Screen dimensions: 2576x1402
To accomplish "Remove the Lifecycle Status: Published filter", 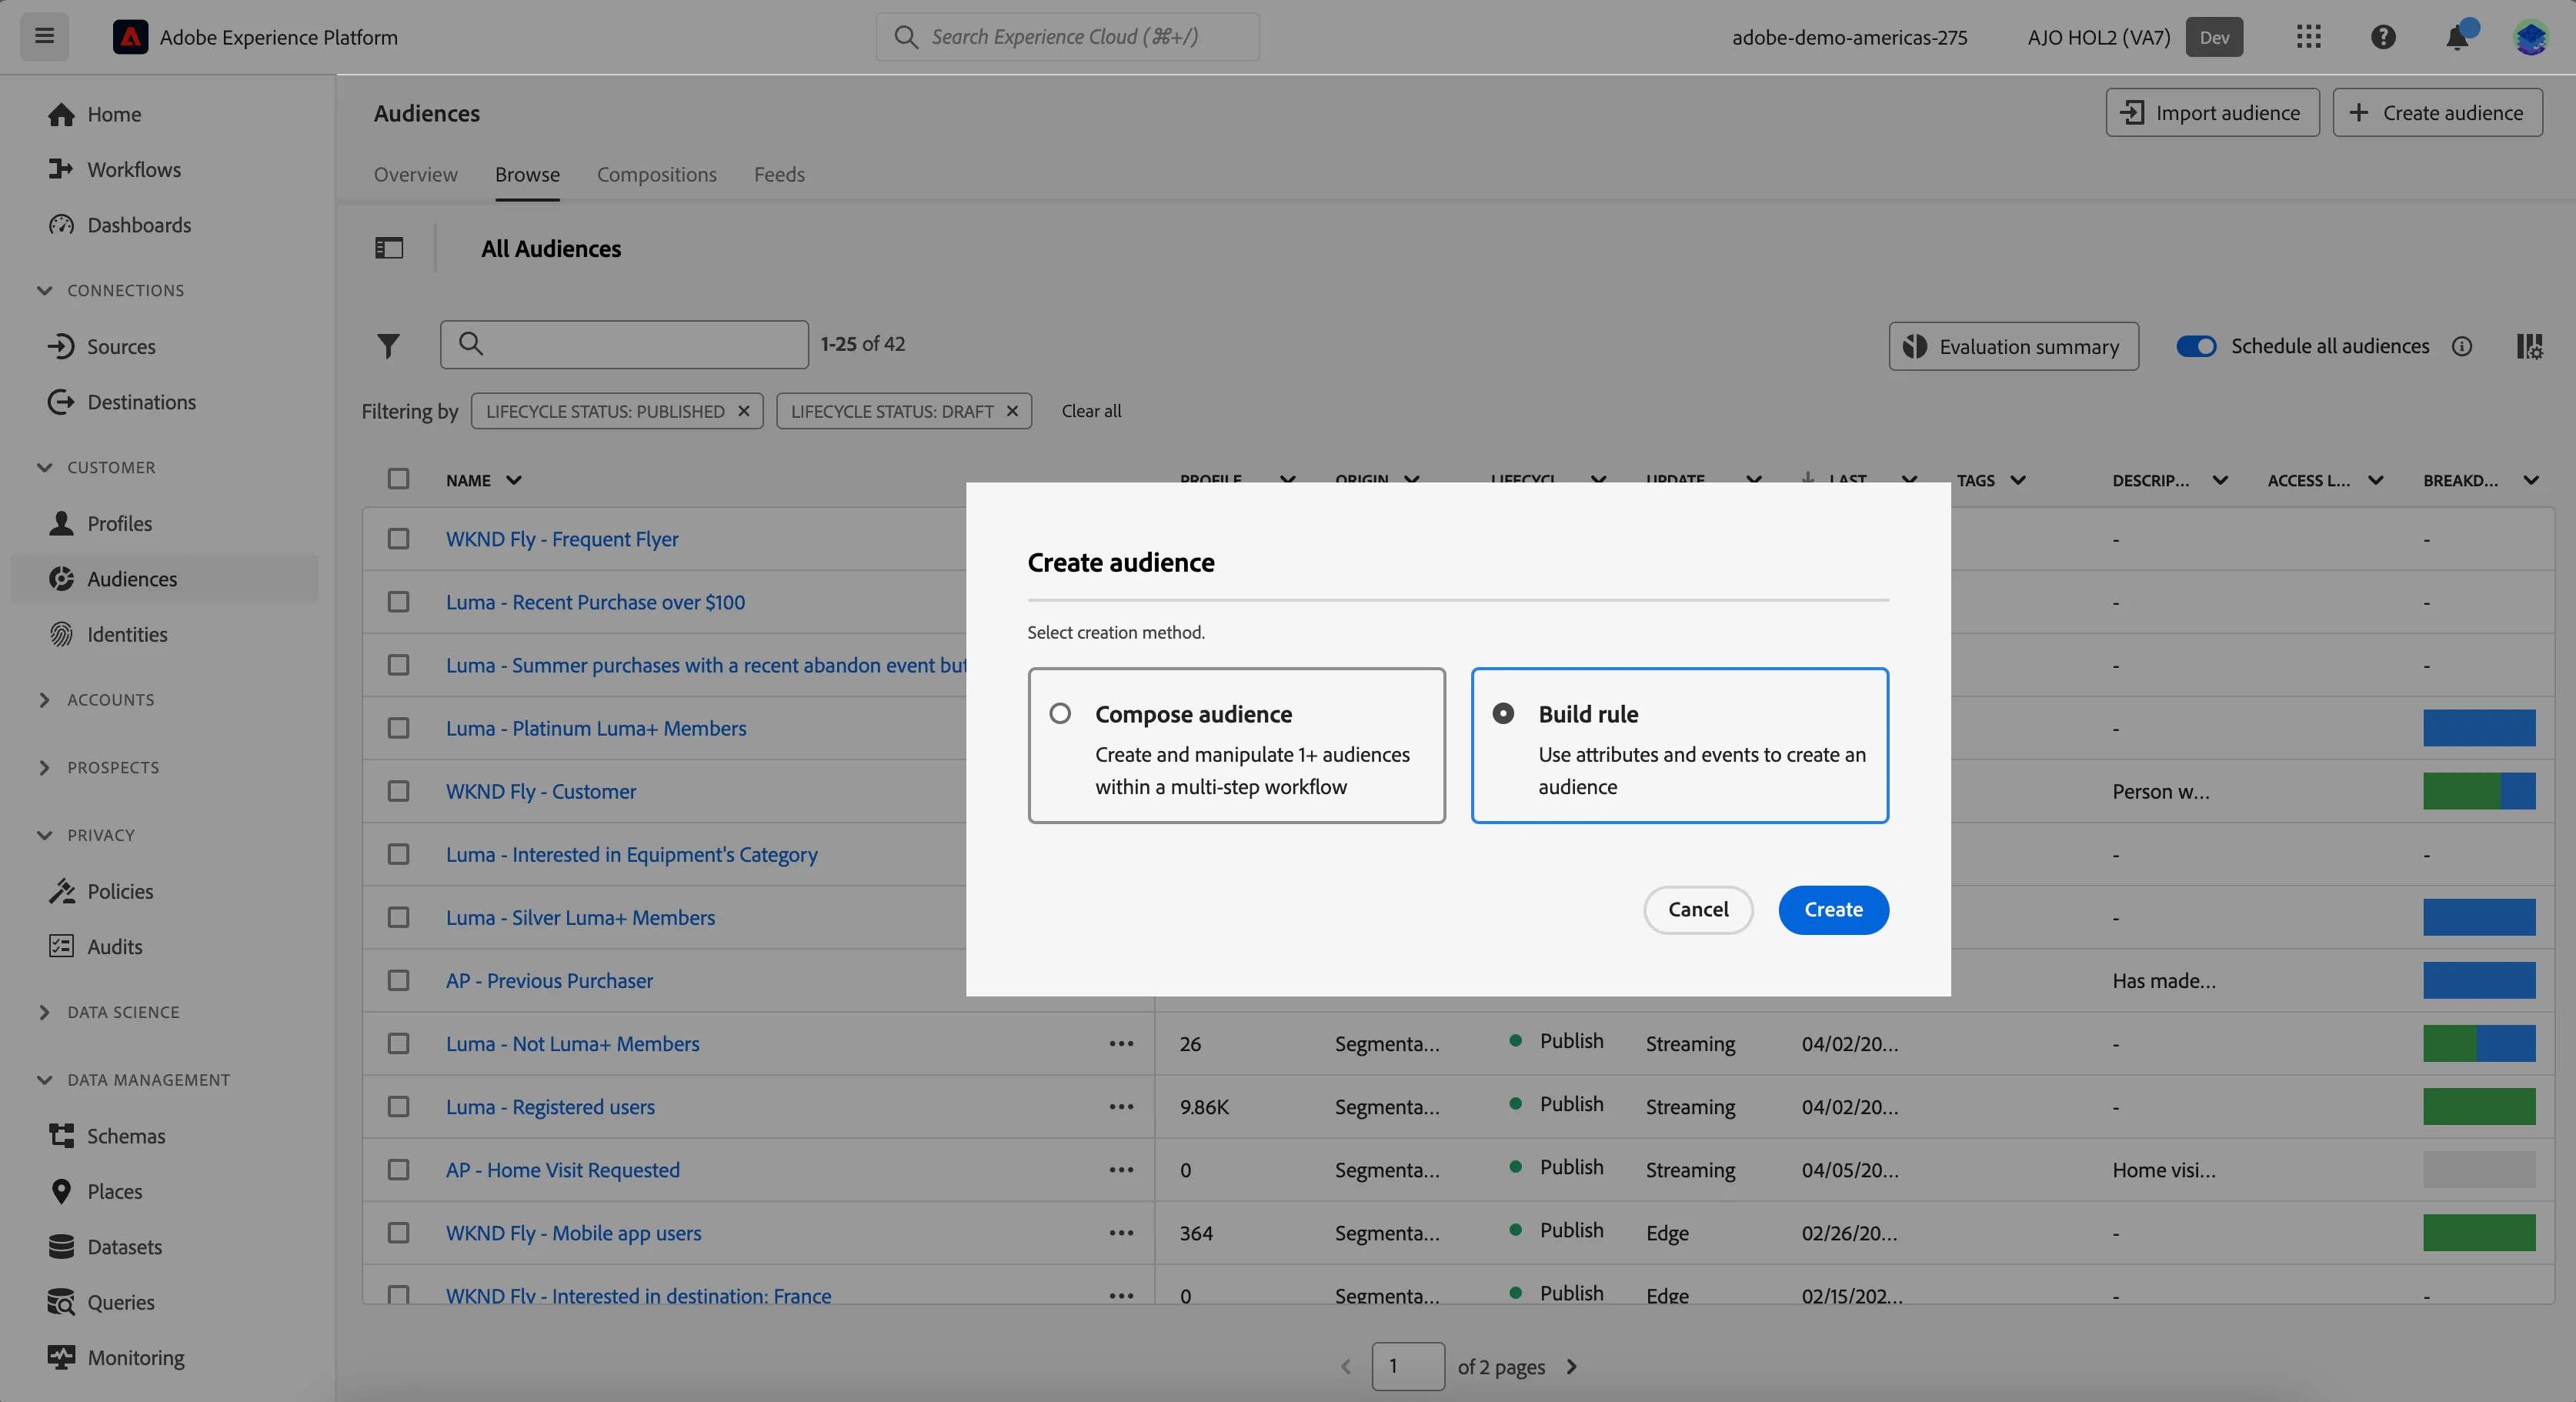I will tap(744, 411).
